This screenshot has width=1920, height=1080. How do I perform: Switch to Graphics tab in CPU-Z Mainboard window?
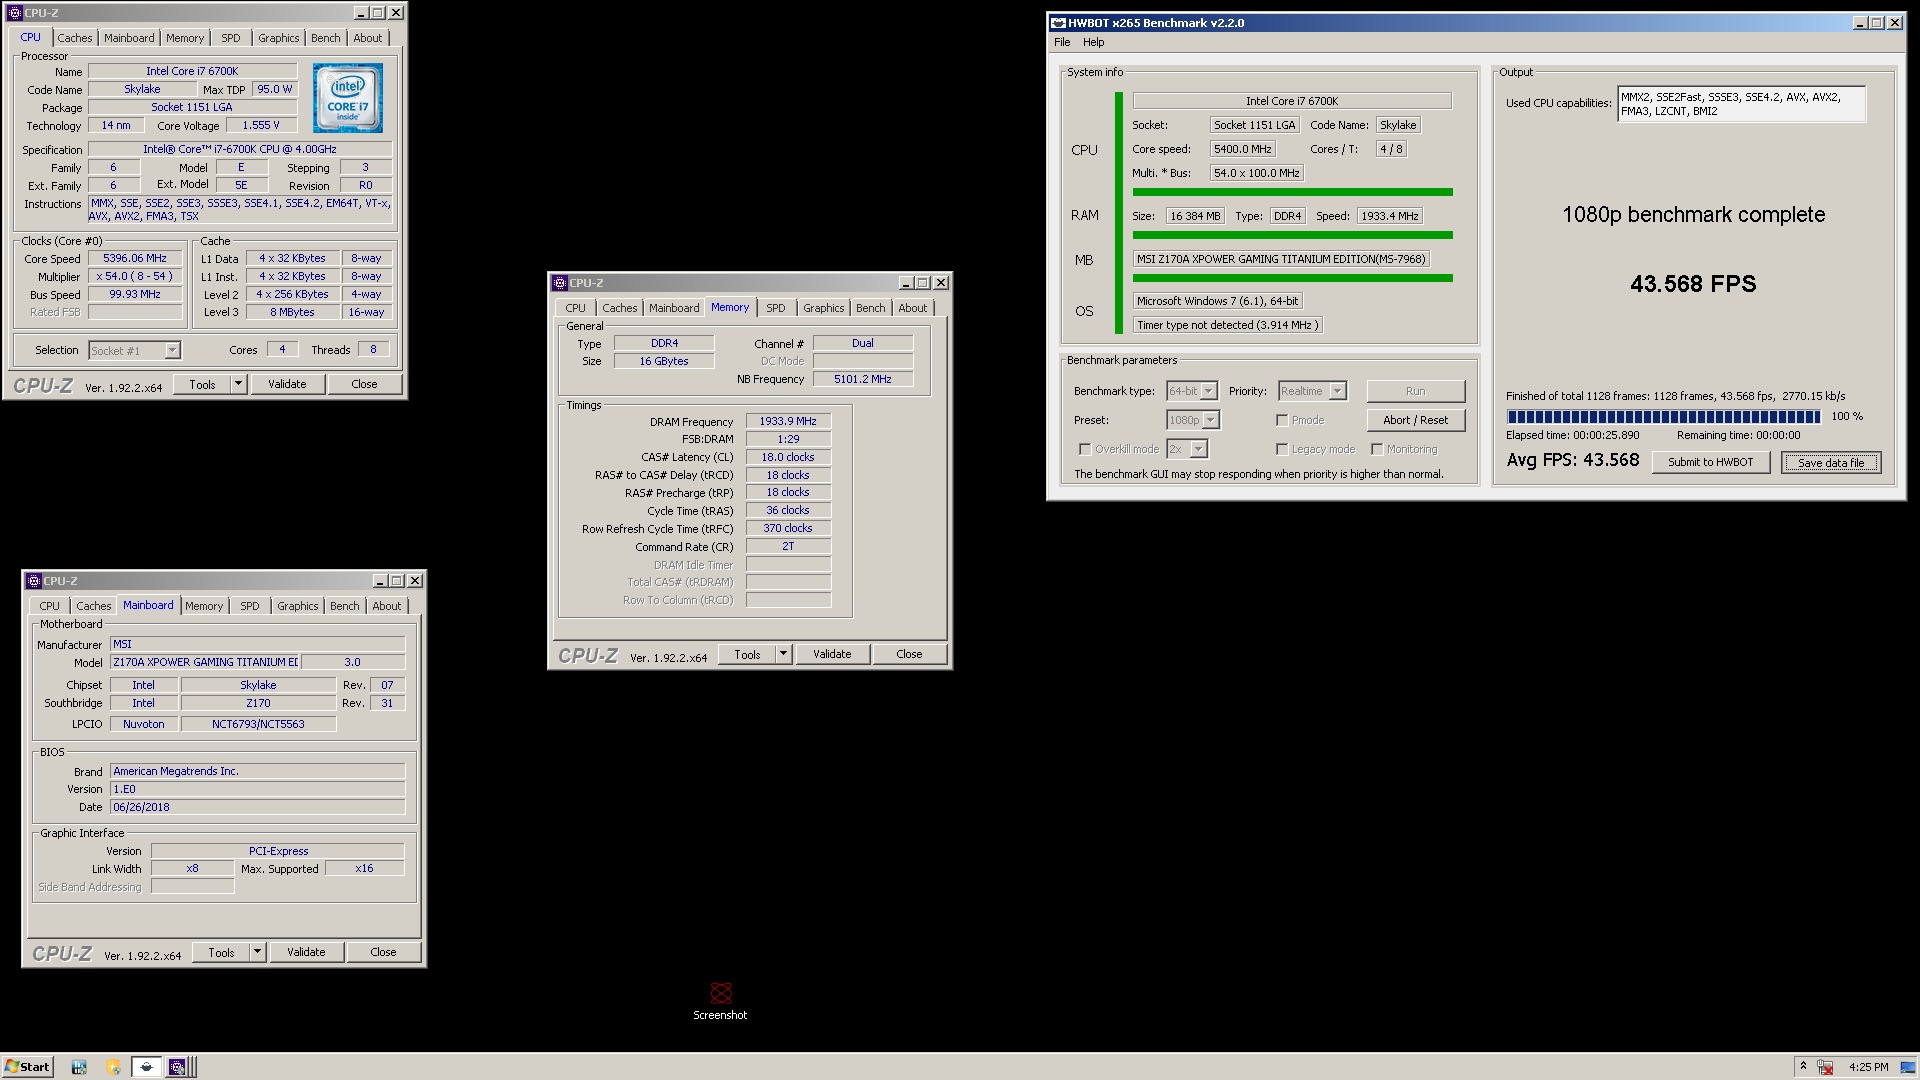click(x=297, y=606)
